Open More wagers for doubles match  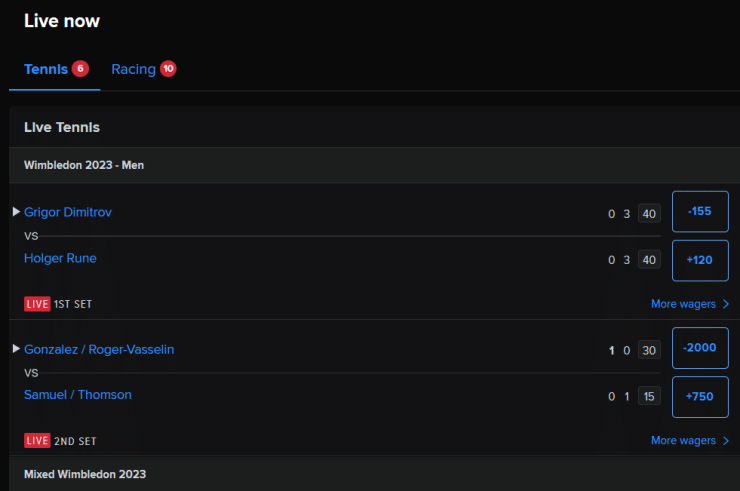click(x=690, y=440)
